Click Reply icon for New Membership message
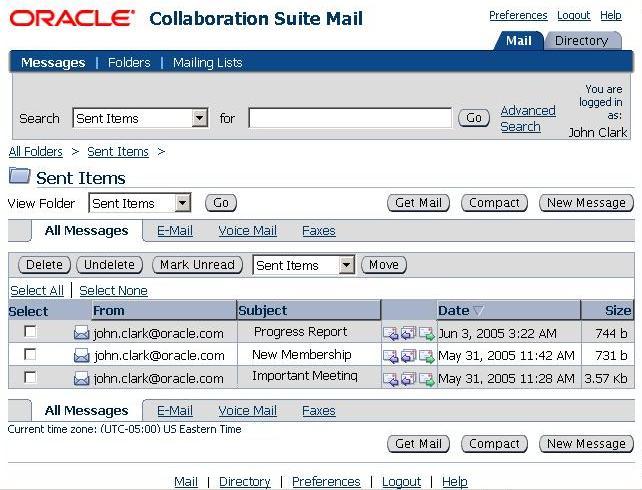This screenshot has width=642, height=490. [391, 356]
